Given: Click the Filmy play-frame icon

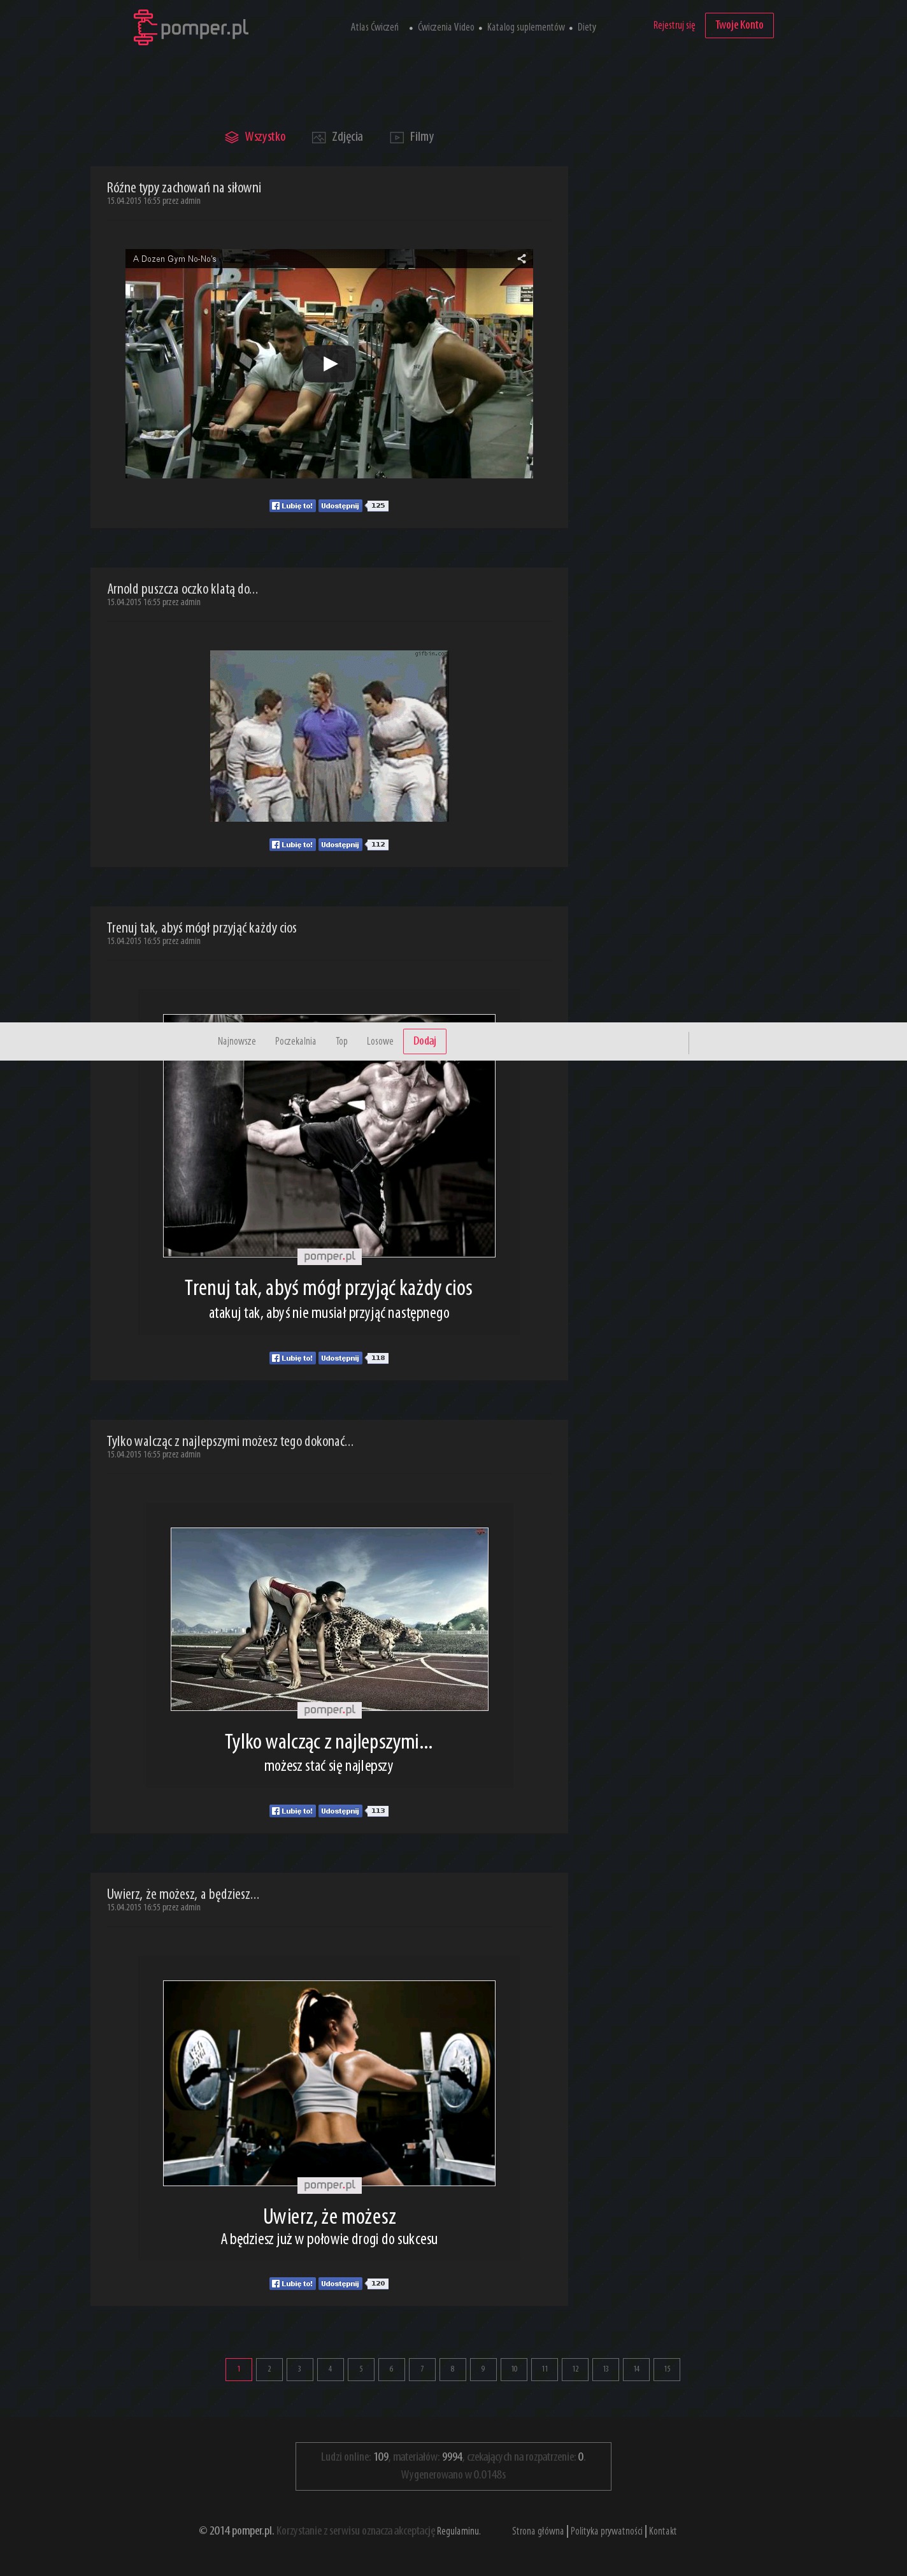Looking at the screenshot, I should (x=397, y=137).
